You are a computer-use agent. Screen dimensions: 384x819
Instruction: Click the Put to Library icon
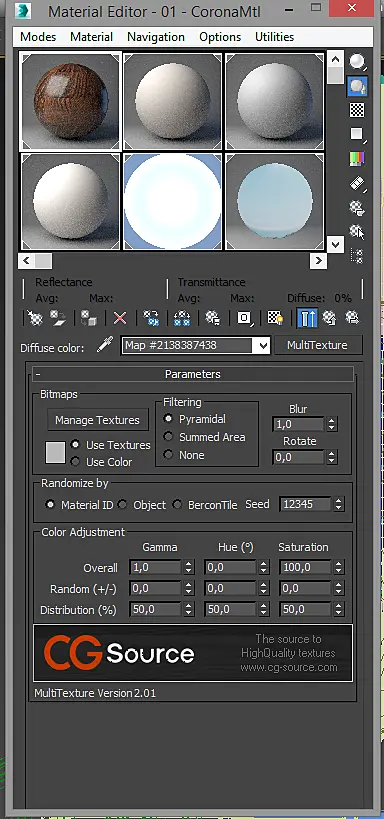click(x=213, y=318)
